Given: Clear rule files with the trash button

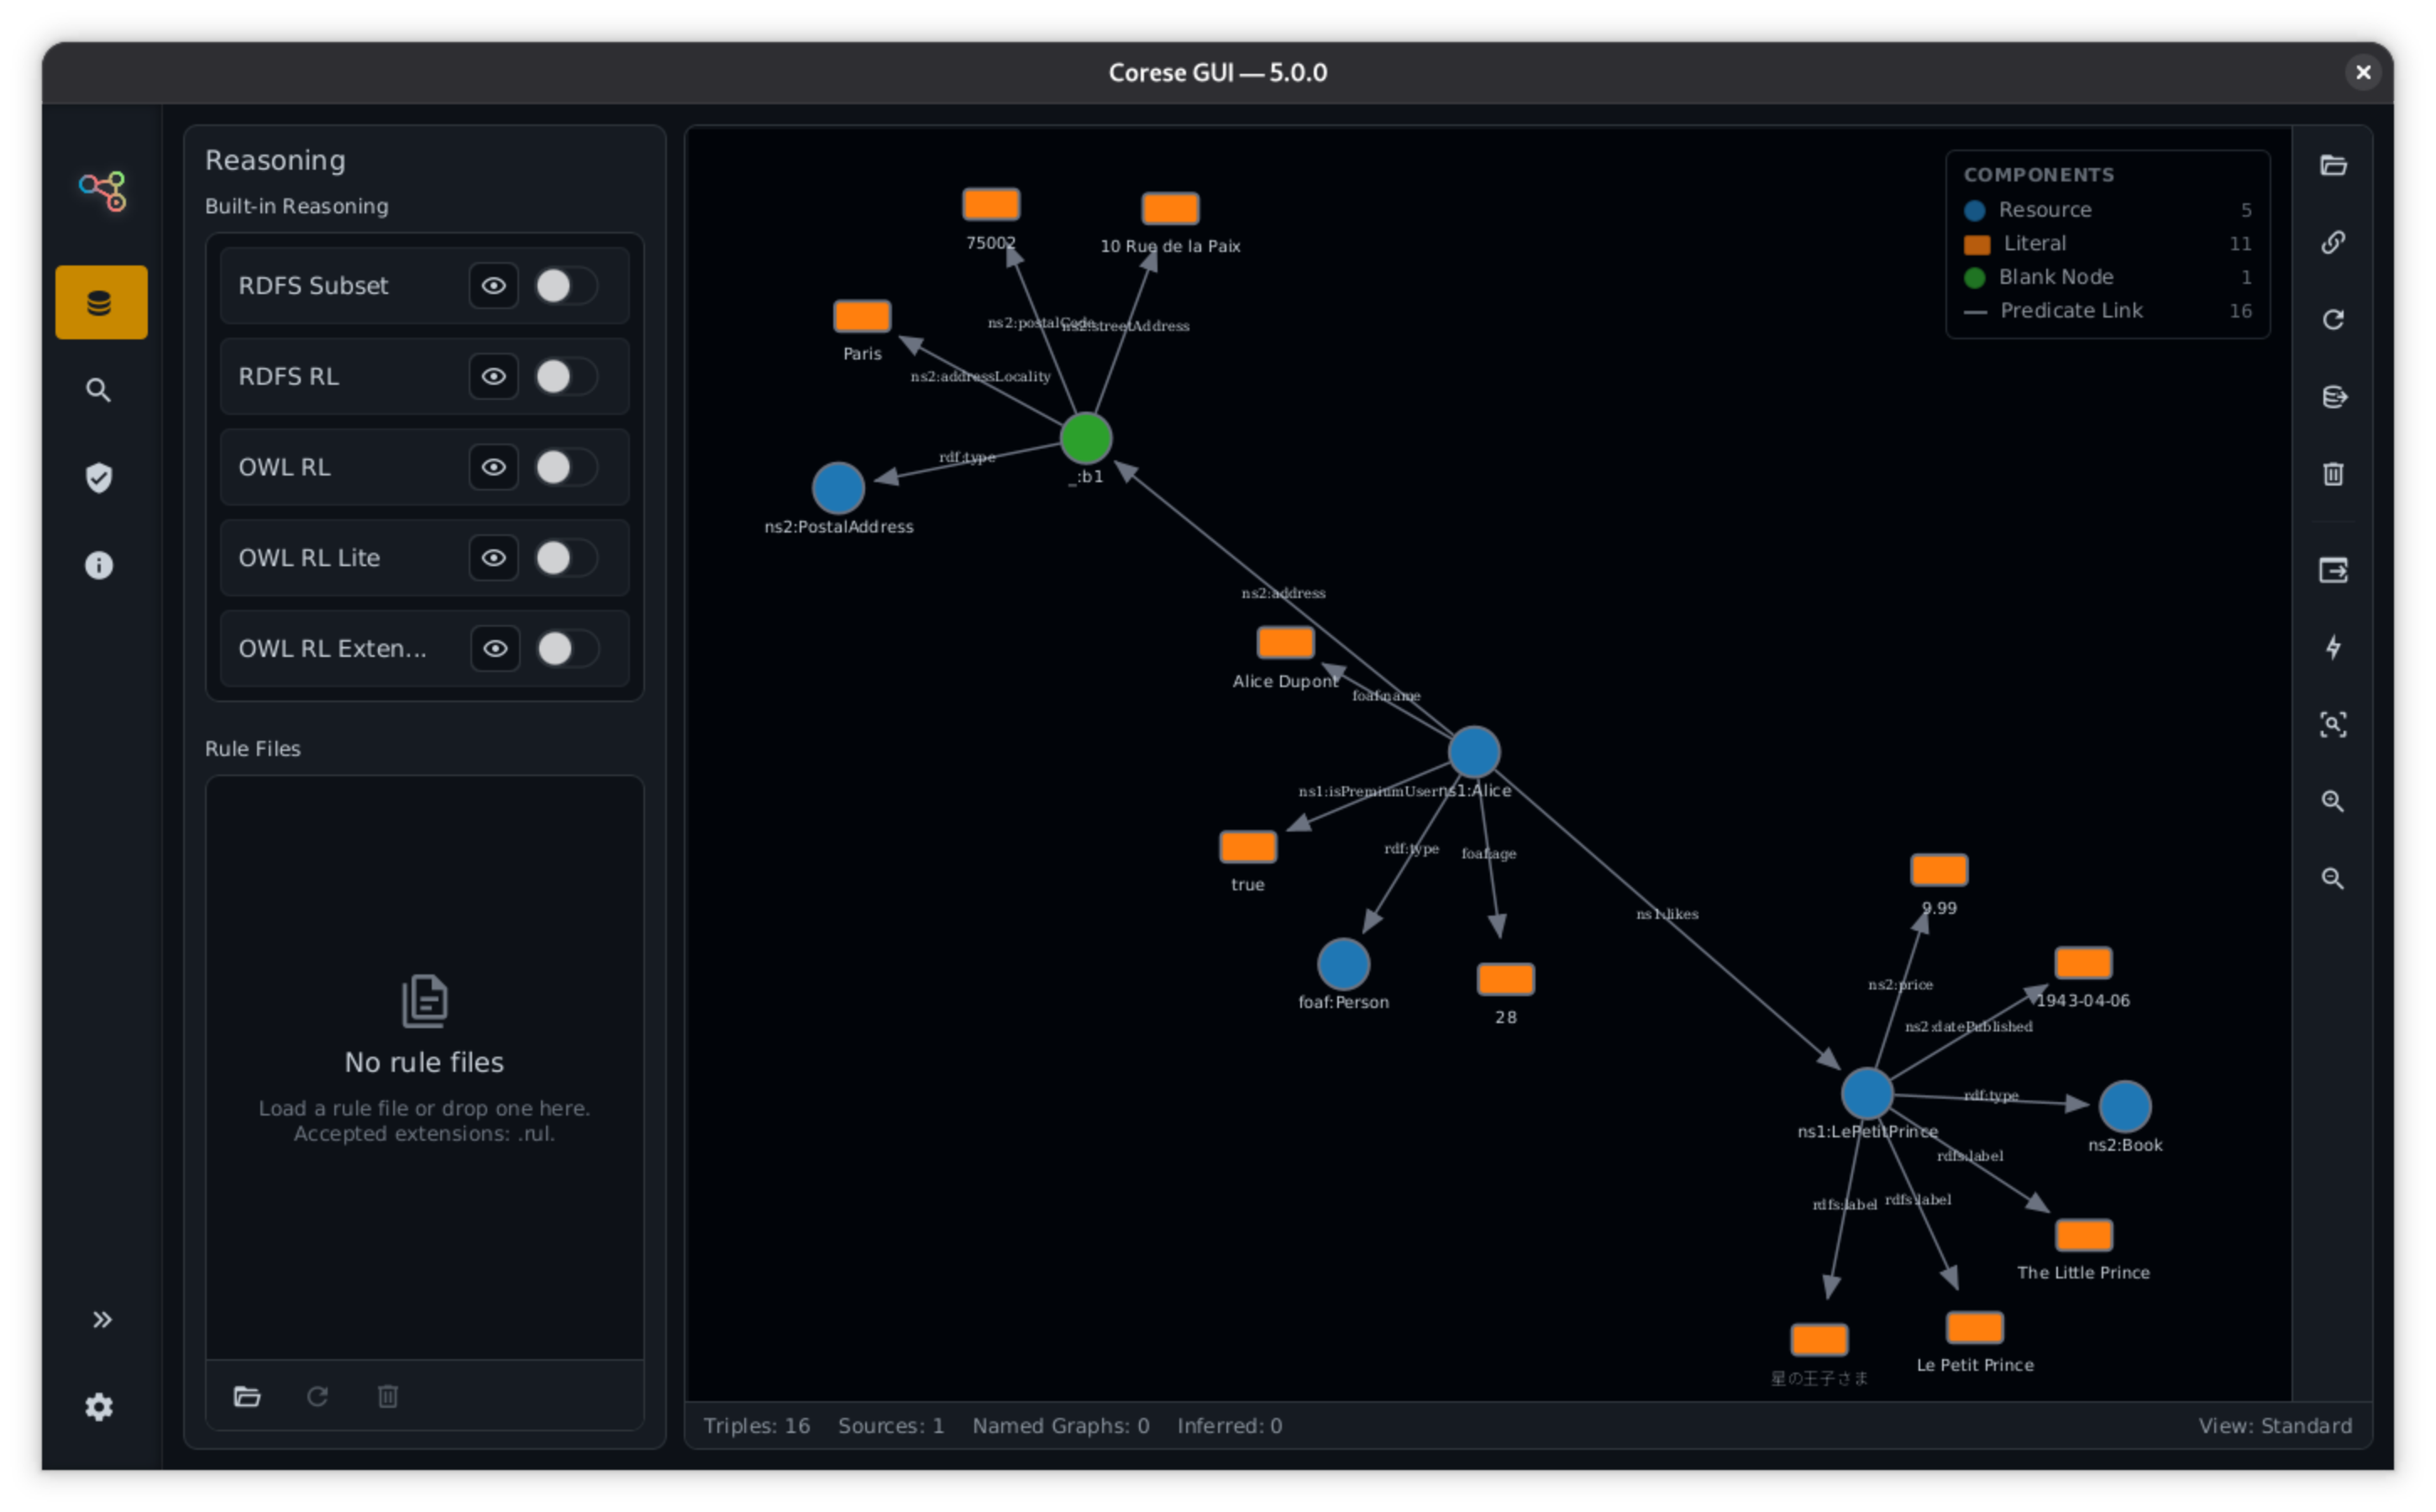Looking at the screenshot, I should coord(387,1396).
